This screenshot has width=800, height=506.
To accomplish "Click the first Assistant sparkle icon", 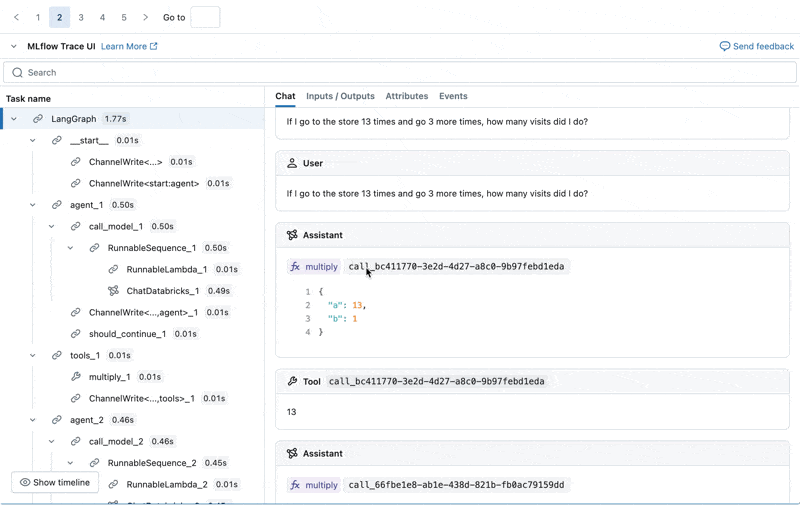I will click(292, 235).
